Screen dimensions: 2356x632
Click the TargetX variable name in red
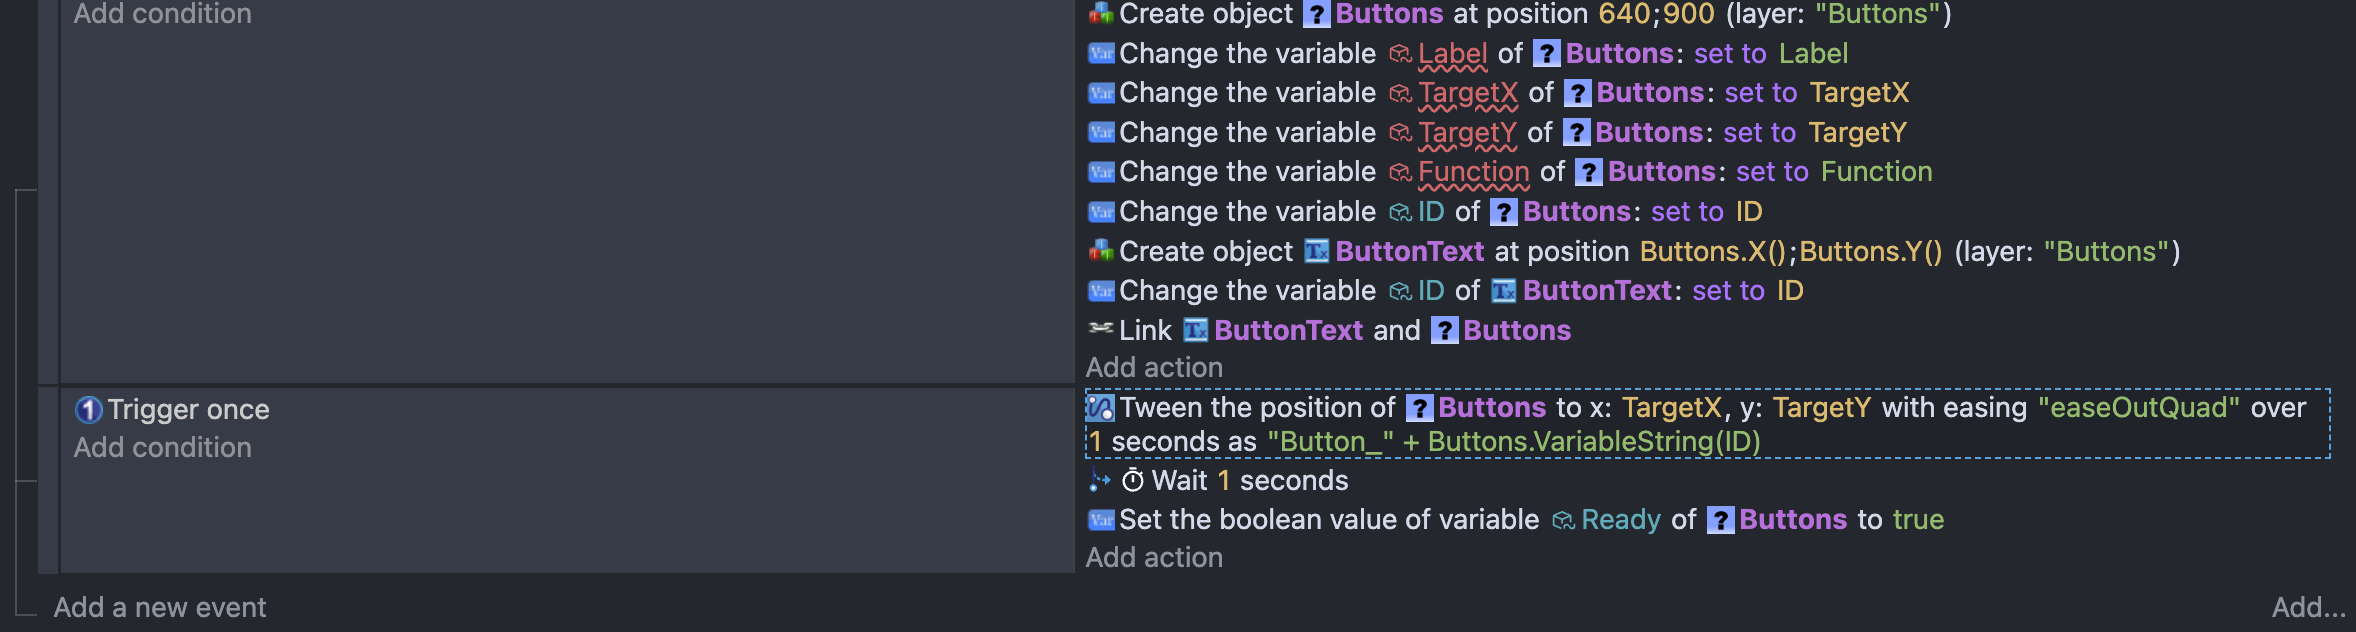(1467, 93)
